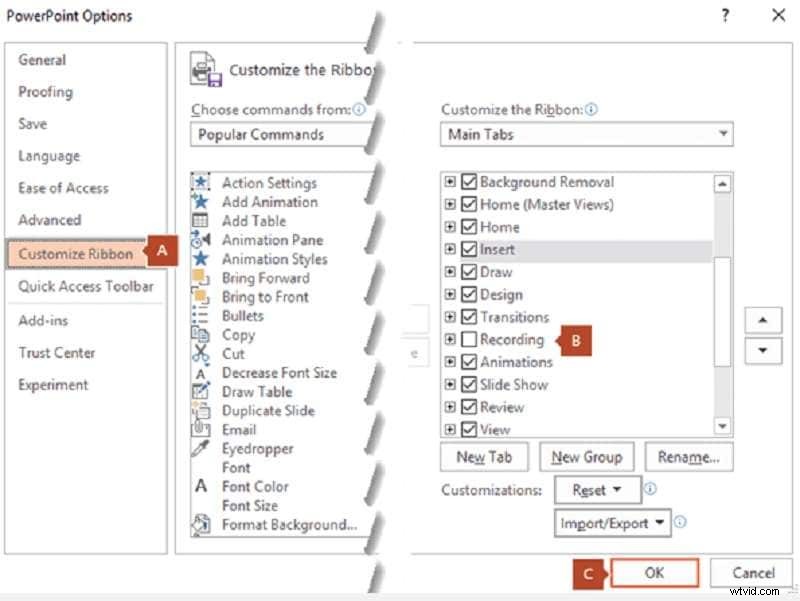Image resolution: width=800 pixels, height=601 pixels.
Task: Select the Action Settings command icon
Action: (x=200, y=183)
